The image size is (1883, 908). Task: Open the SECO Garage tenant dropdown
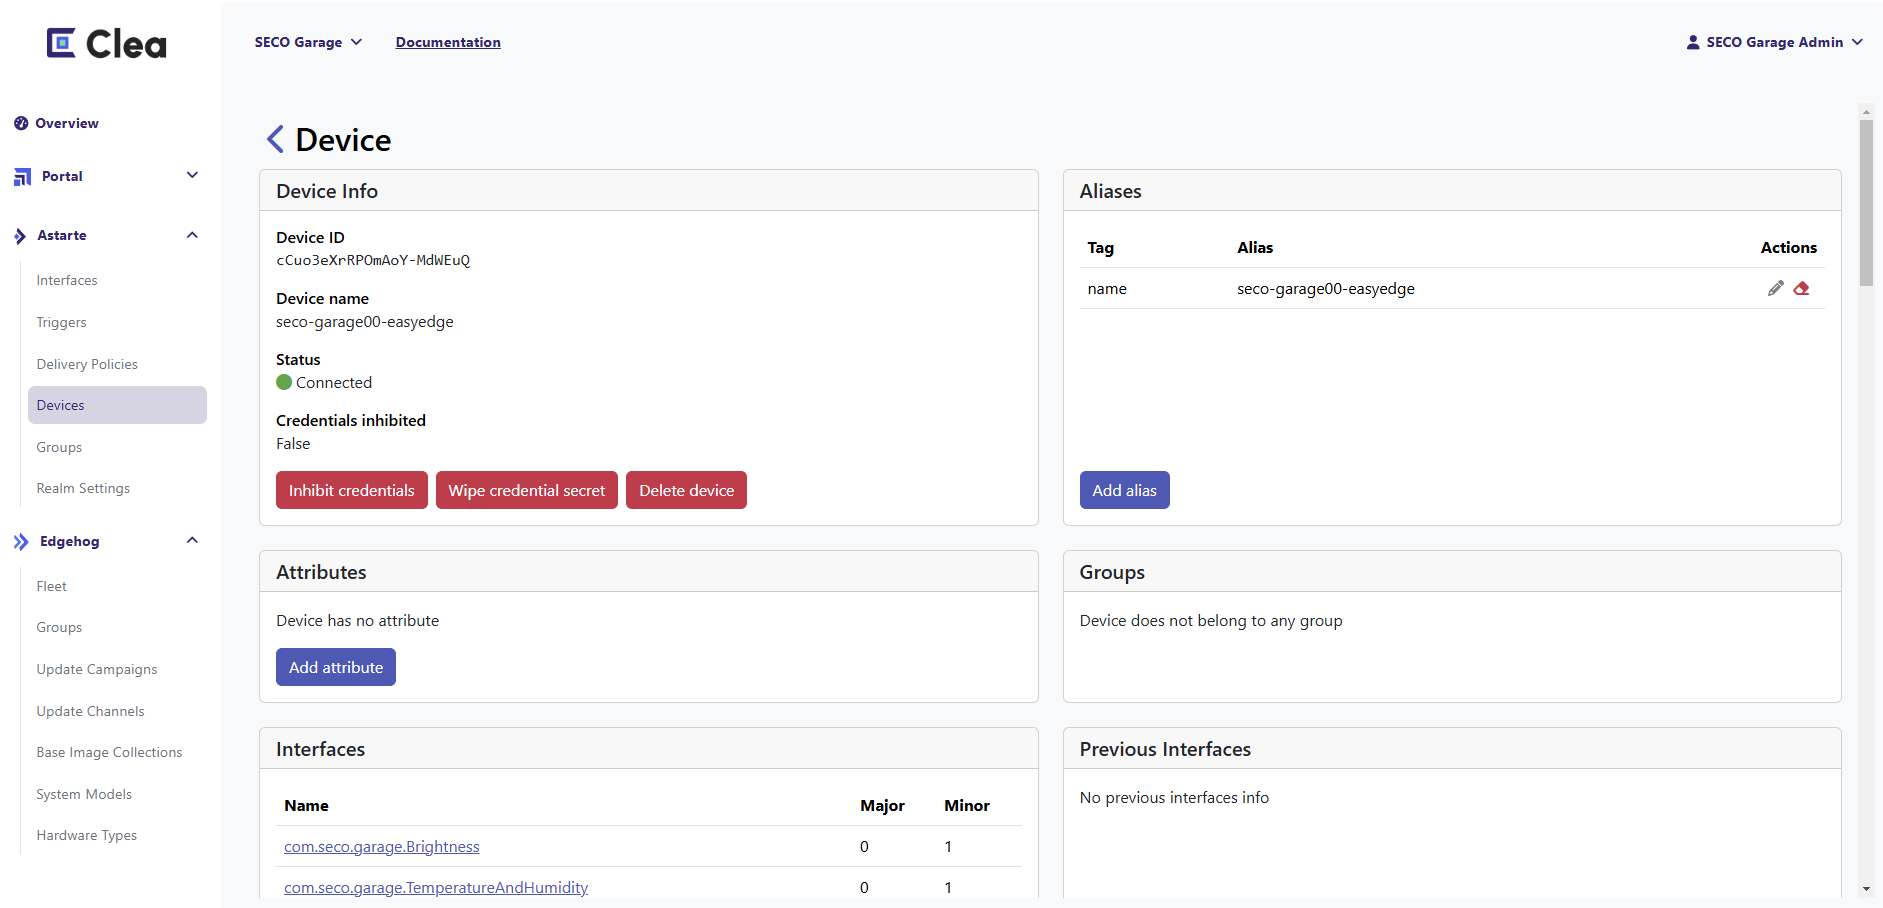(308, 42)
